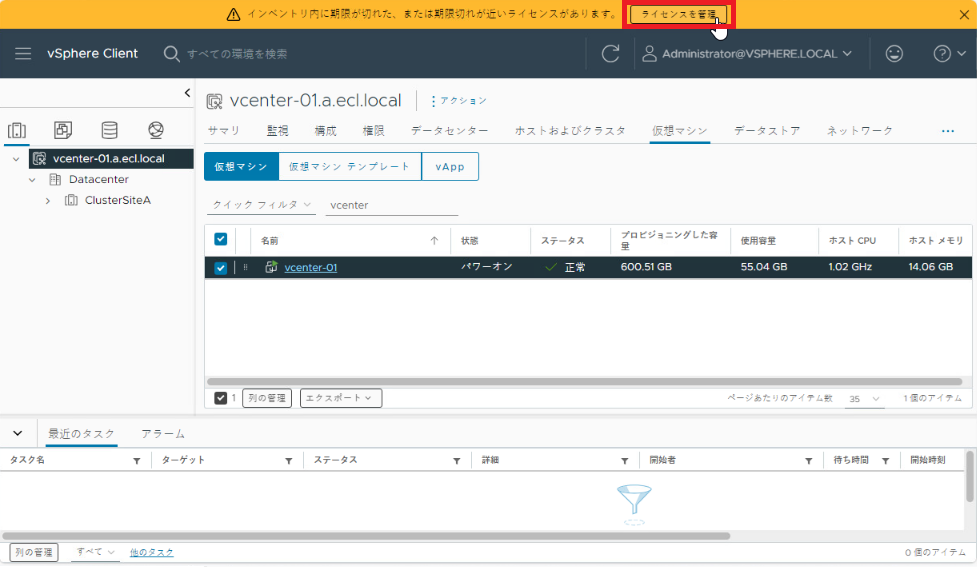977x567 pixels.
Task: Click the vCenter icon beside the page title
Action: click(214, 101)
